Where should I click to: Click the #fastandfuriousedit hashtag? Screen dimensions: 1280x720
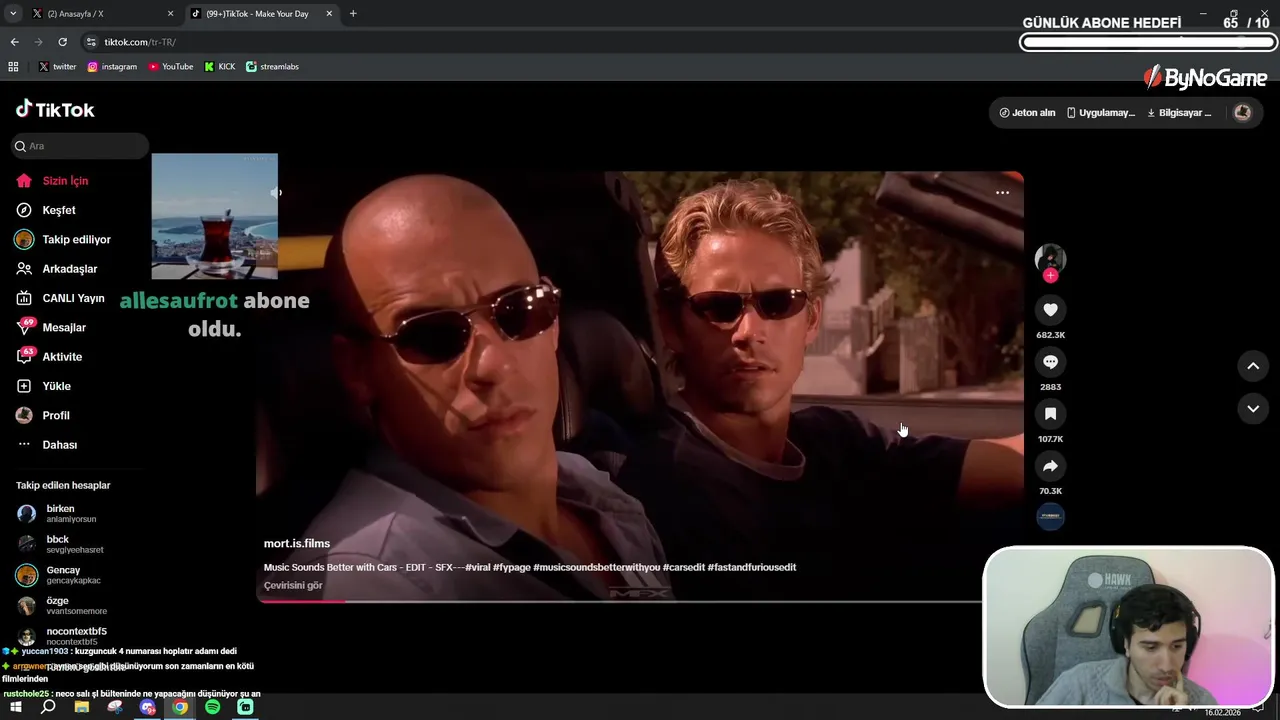coord(752,568)
